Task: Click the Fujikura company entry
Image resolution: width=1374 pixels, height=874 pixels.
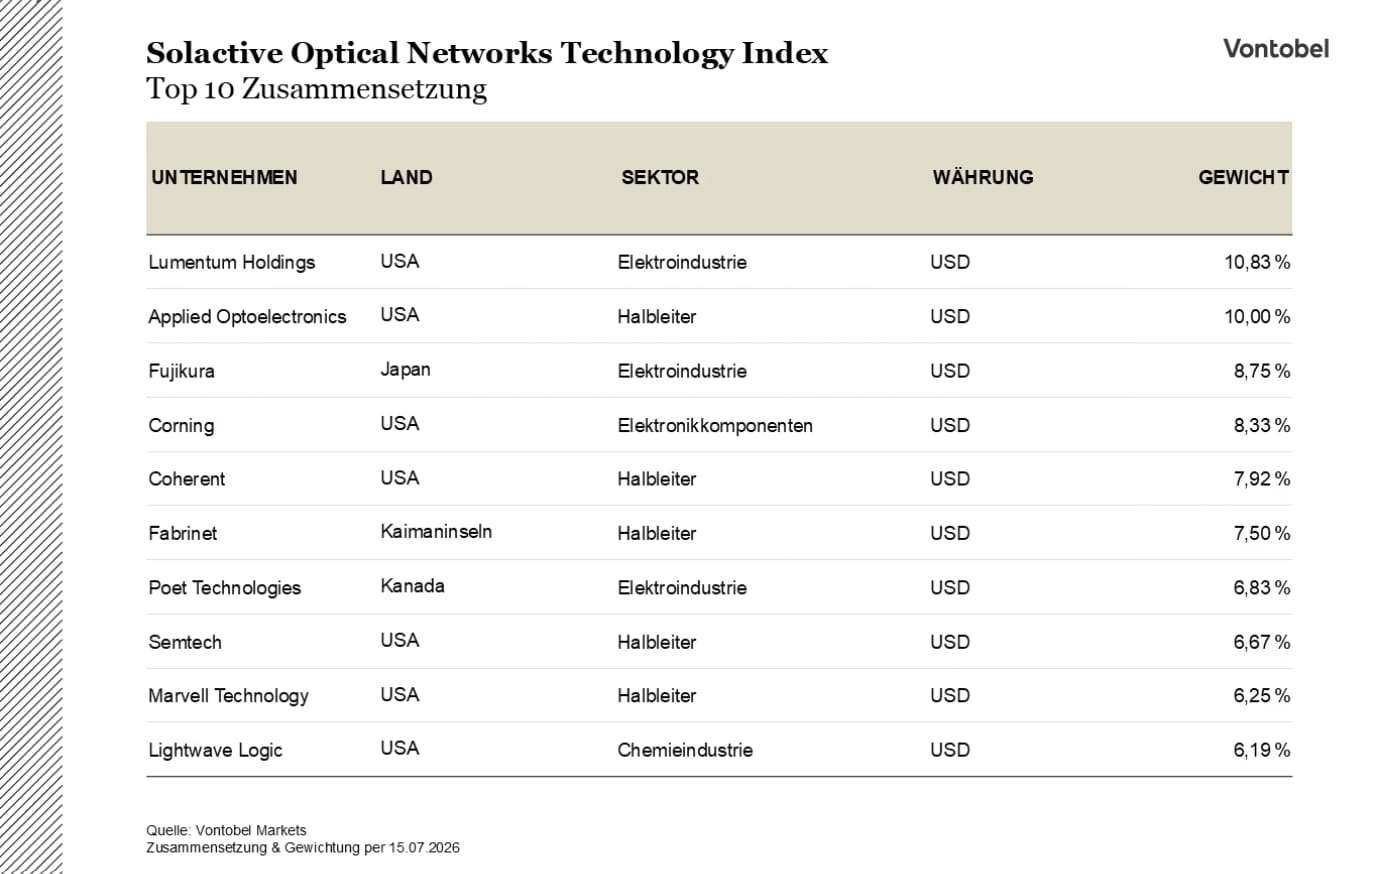Action: pyautogui.click(x=181, y=371)
